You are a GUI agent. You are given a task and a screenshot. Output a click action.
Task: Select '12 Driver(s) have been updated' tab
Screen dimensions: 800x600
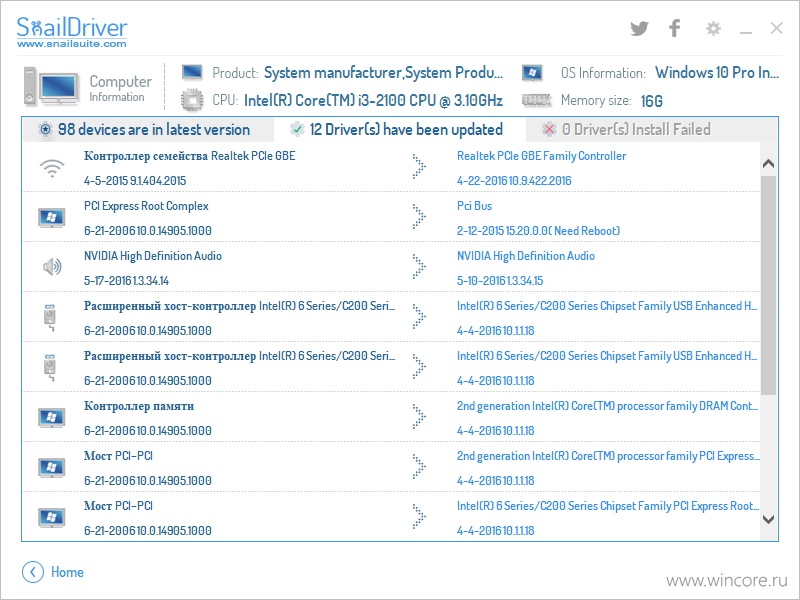pos(399,130)
